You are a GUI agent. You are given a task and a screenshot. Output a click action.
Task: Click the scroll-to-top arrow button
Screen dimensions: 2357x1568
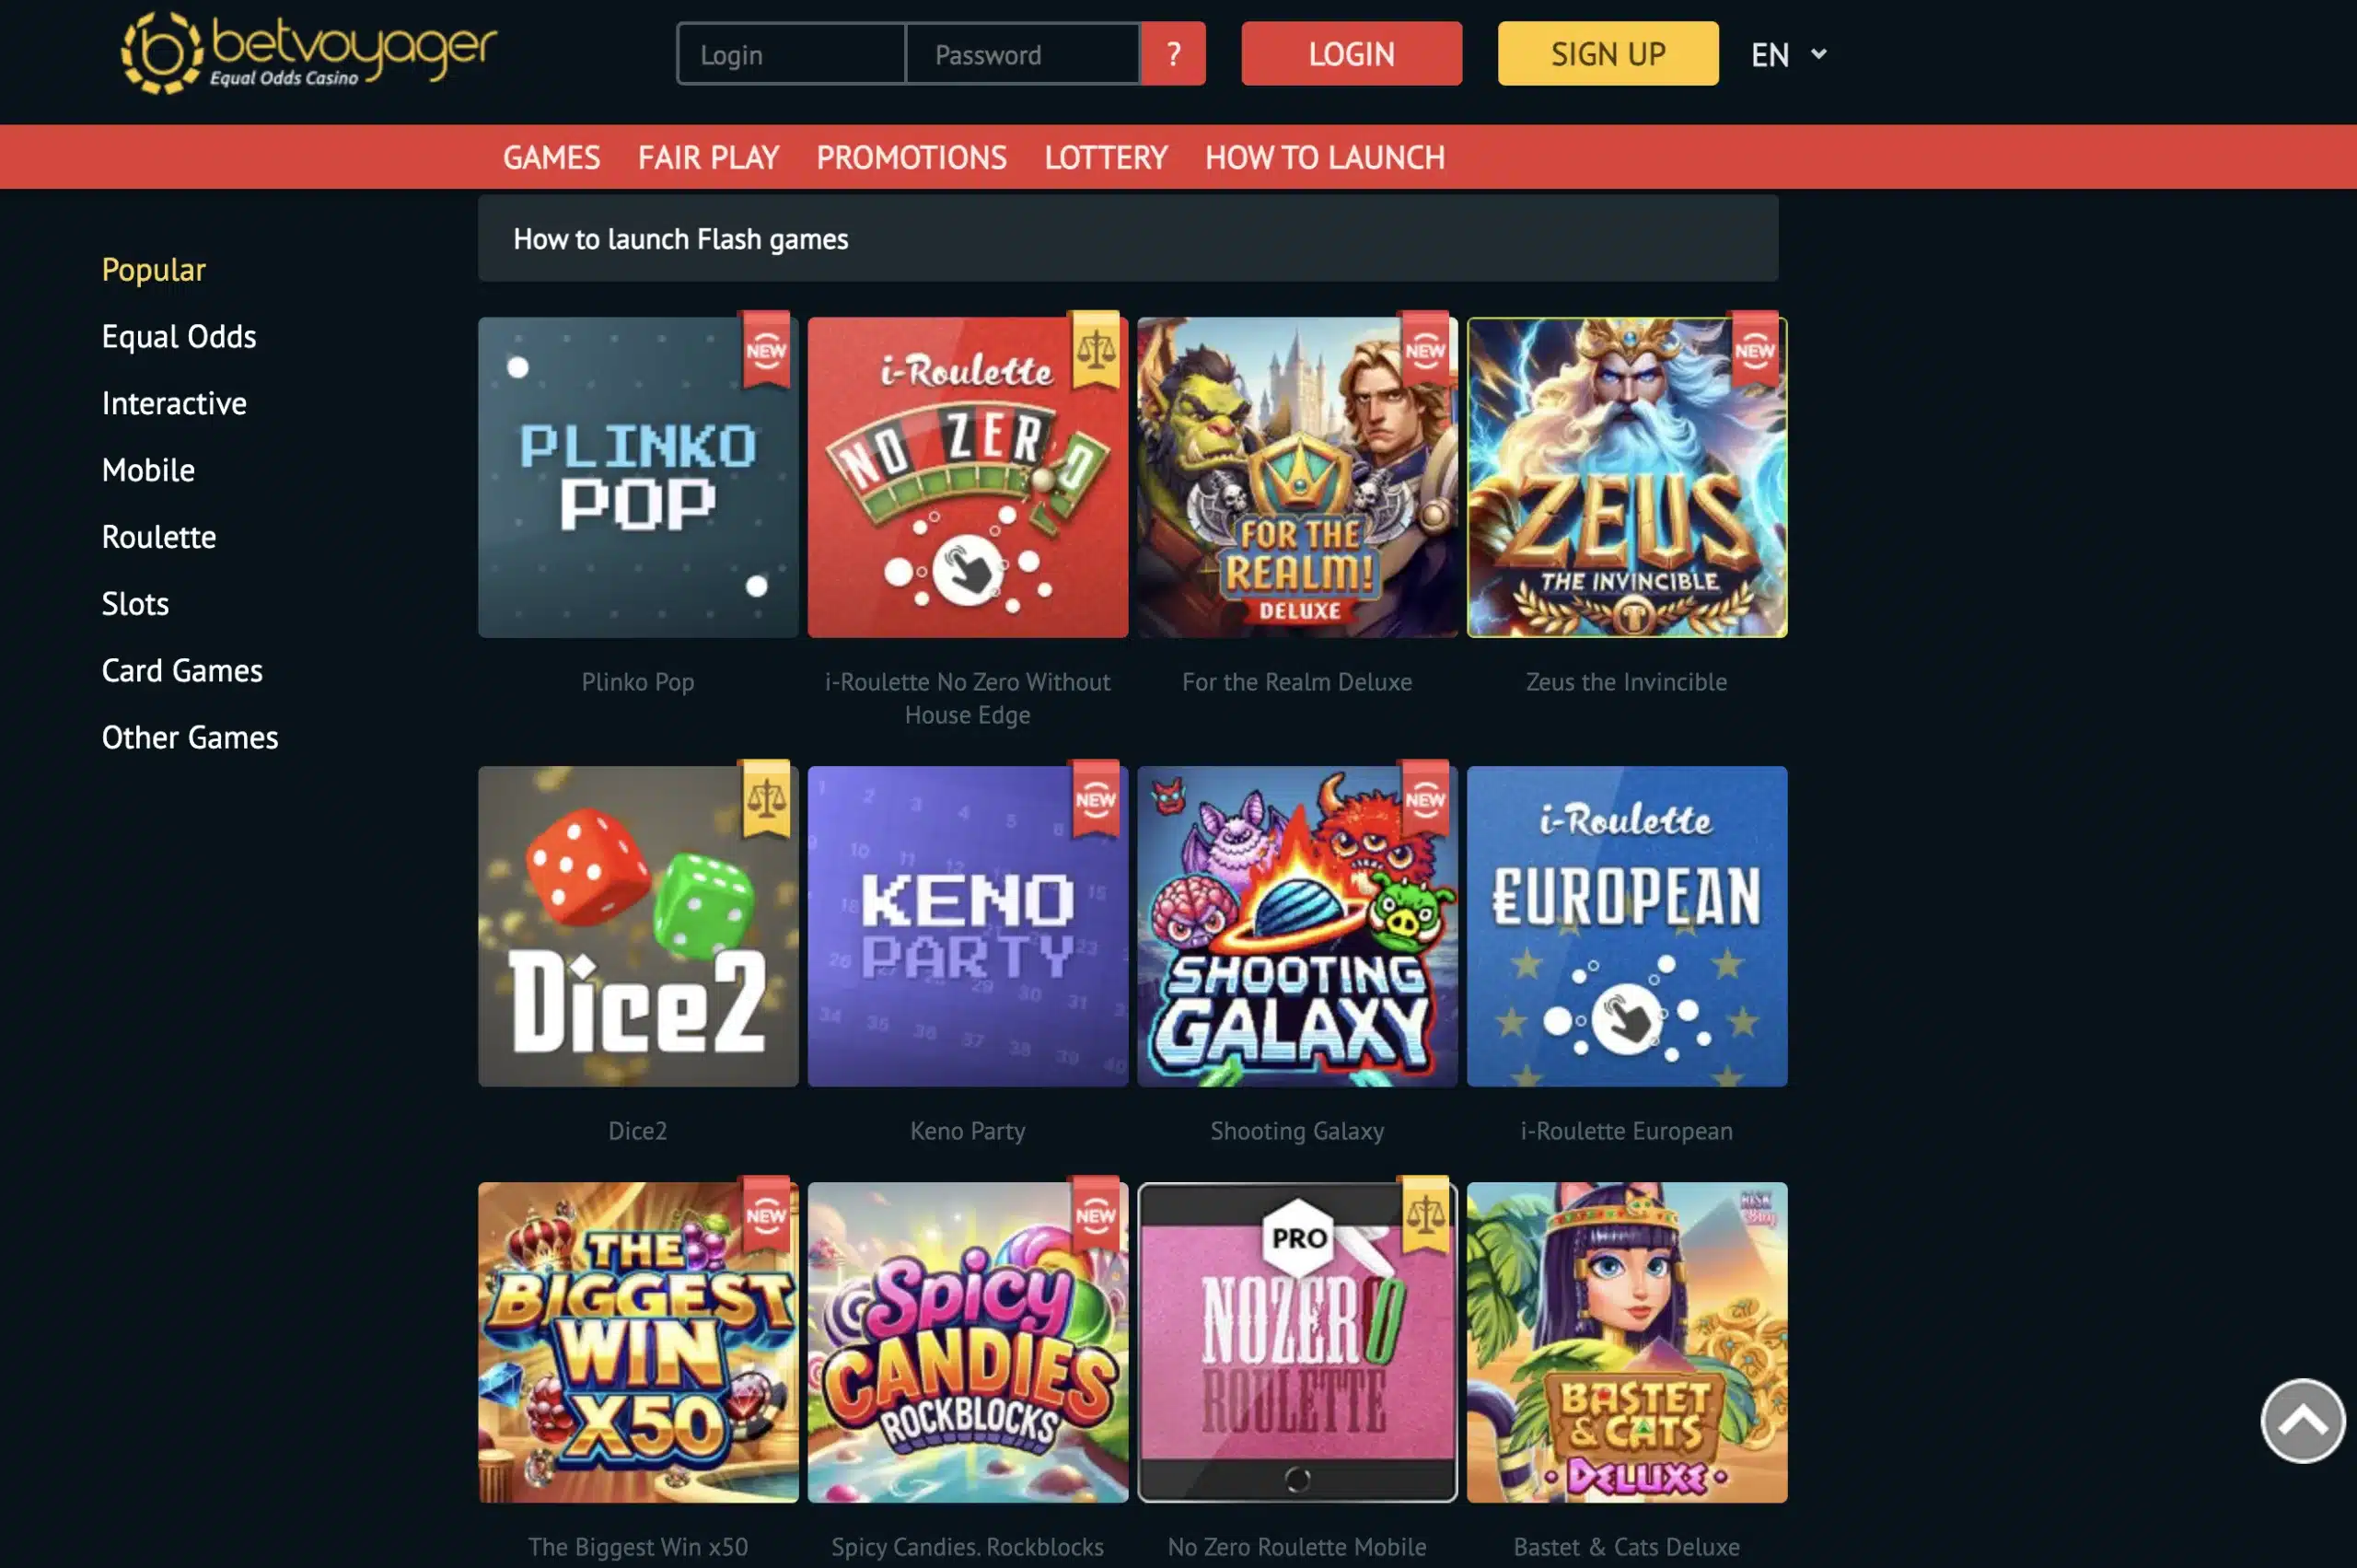click(2302, 1420)
